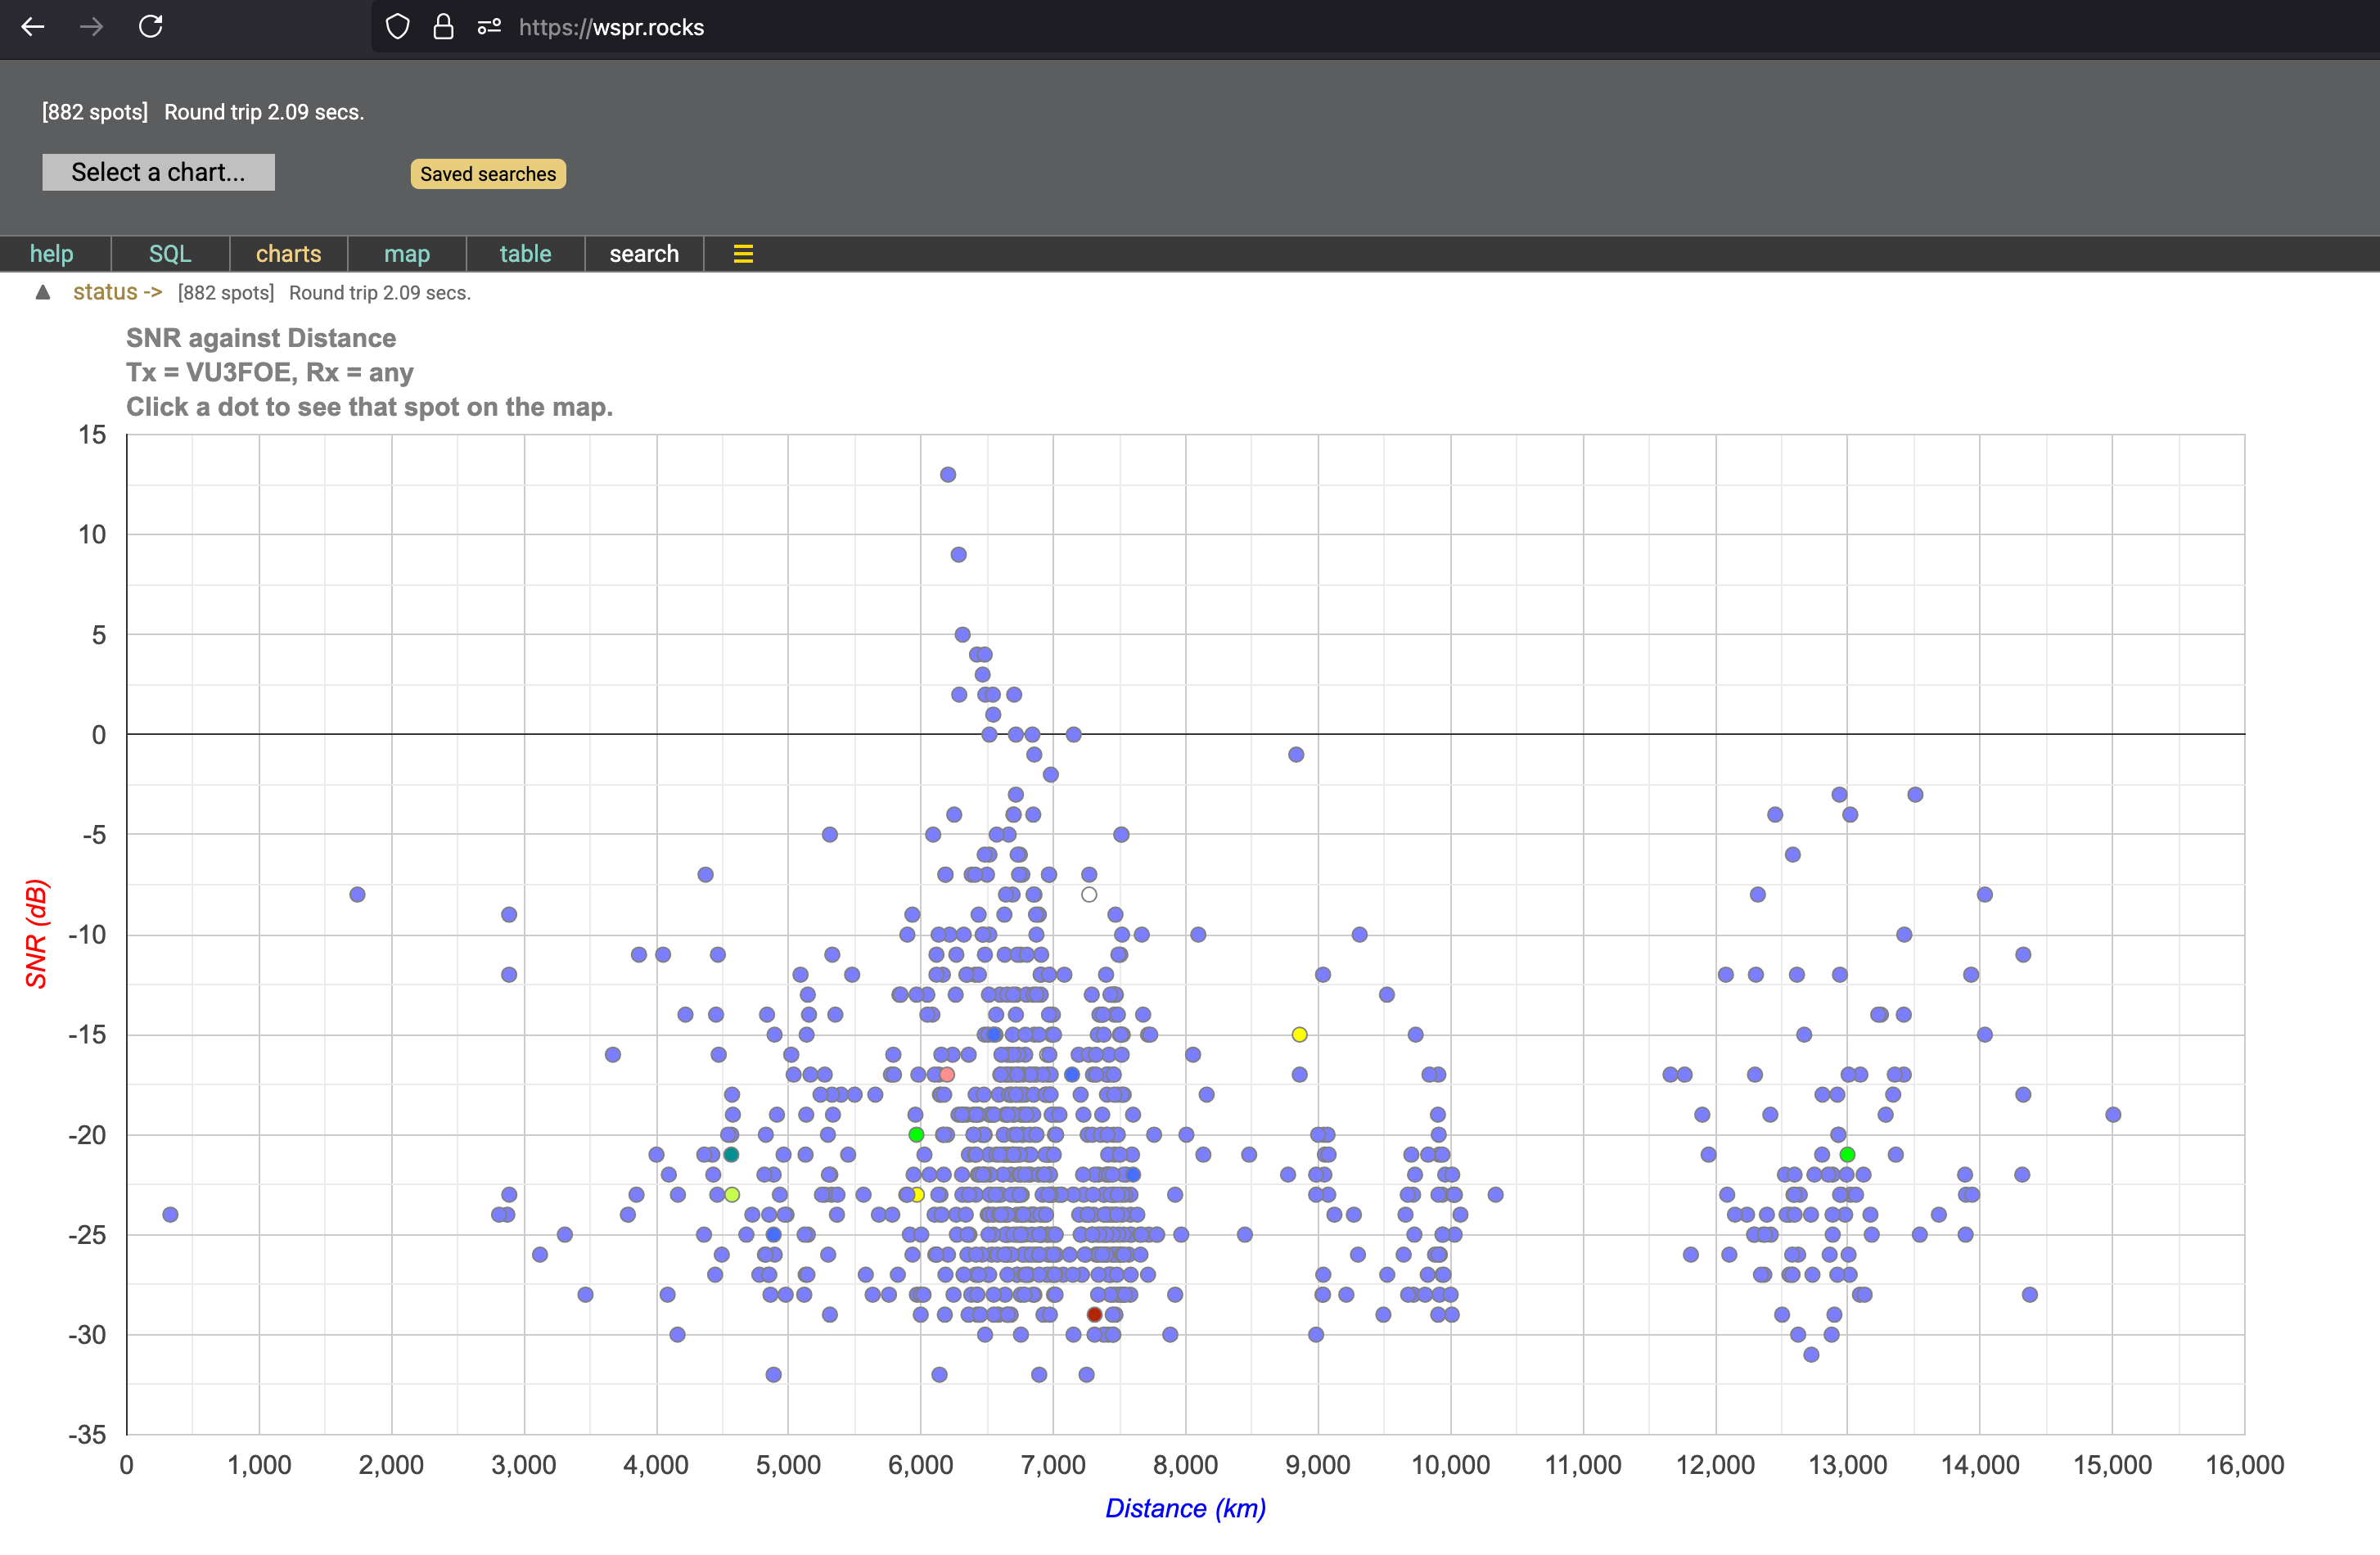
Task: Open site permissions icon in address bar
Action: coord(489,27)
